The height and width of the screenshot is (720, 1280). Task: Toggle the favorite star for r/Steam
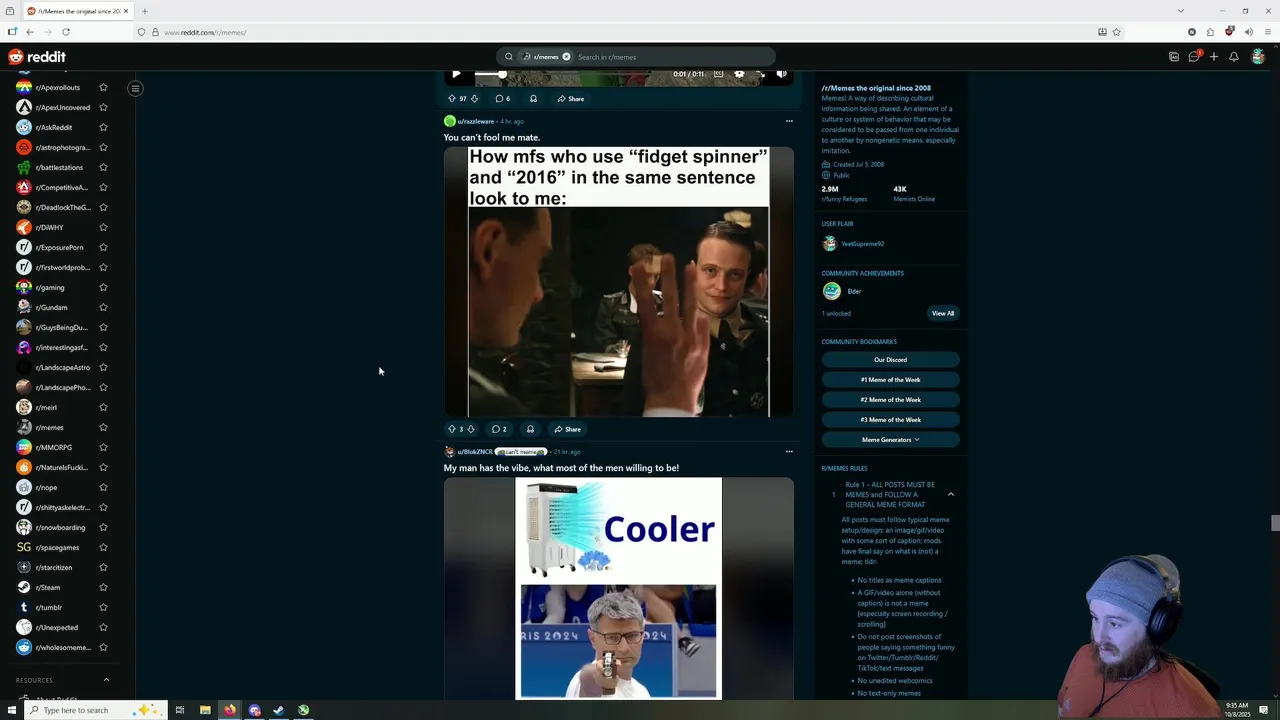[103, 588]
